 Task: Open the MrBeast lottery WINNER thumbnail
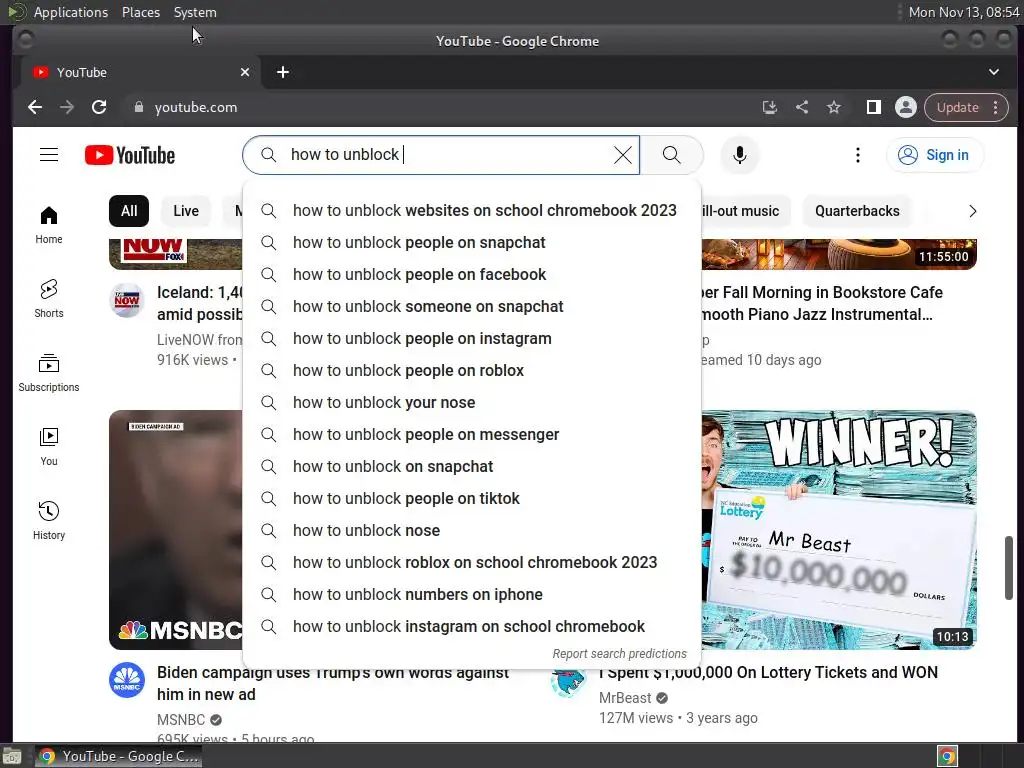pos(839,530)
